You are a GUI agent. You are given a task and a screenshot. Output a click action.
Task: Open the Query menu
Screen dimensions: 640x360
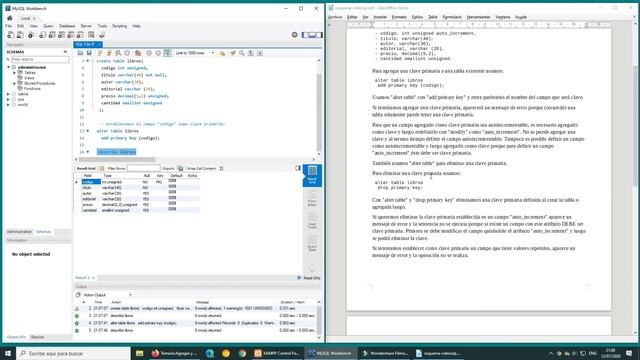48,26
